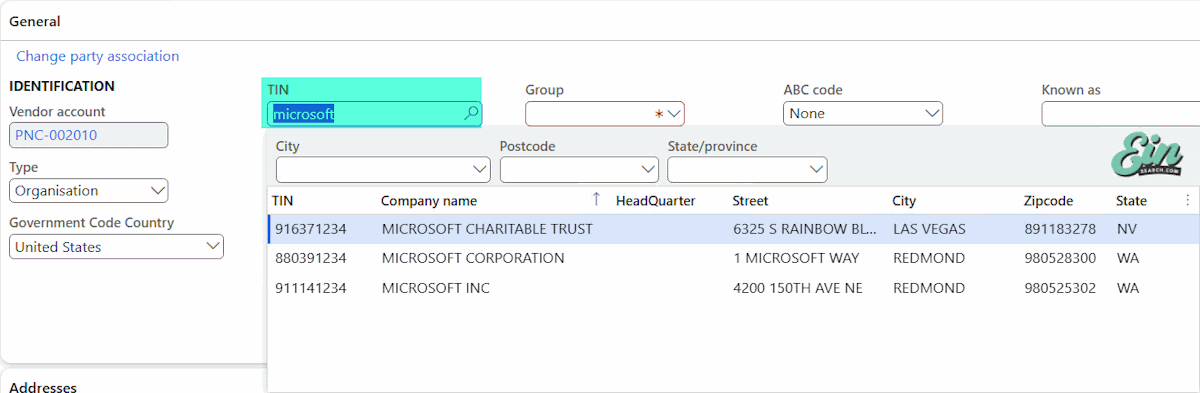The height and width of the screenshot is (393, 1200).
Task: Click the column options dots beside State header
Action: [x=1187, y=200]
